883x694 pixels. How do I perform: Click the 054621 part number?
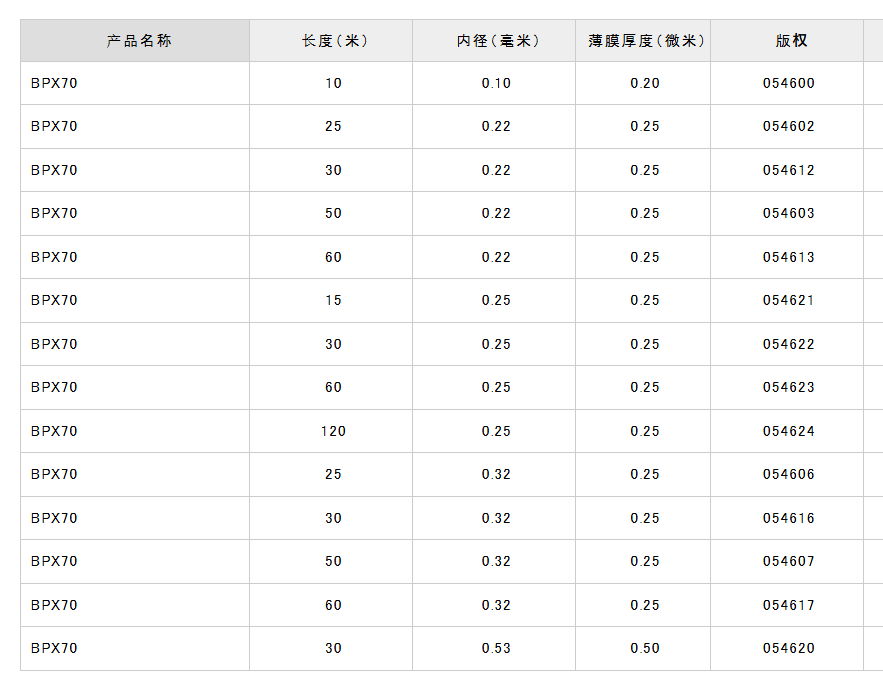(789, 300)
